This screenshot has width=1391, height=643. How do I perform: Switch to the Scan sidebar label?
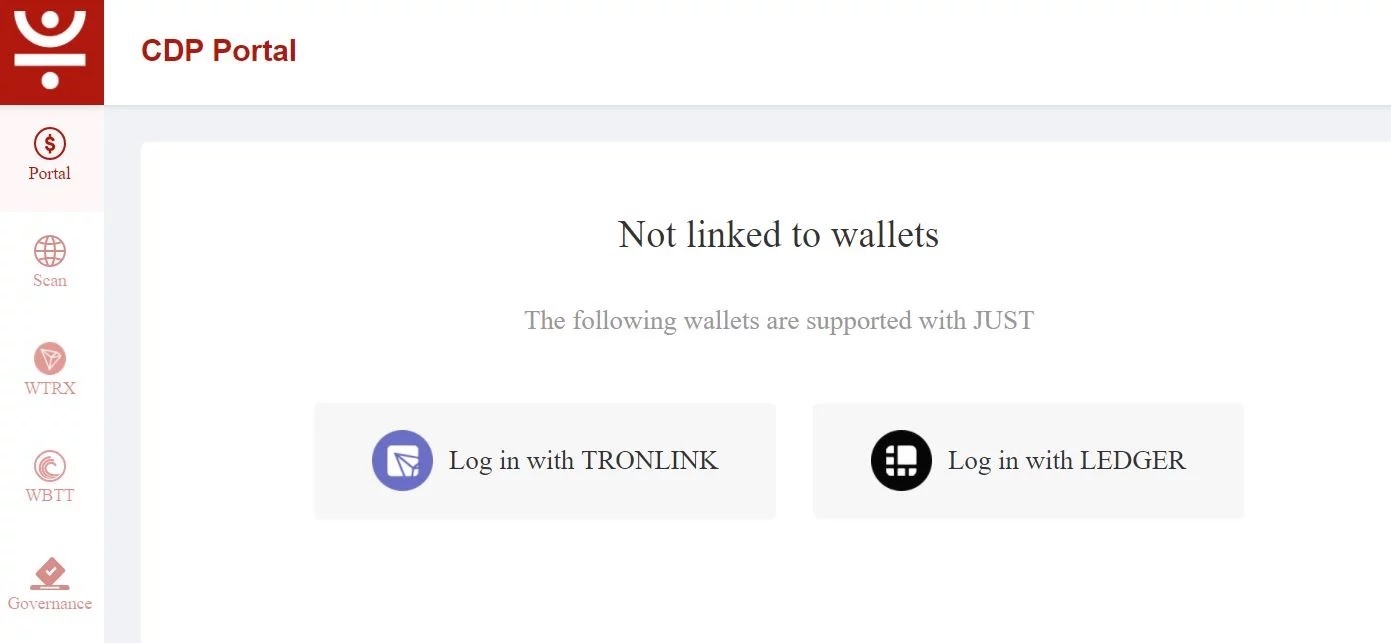click(50, 280)
